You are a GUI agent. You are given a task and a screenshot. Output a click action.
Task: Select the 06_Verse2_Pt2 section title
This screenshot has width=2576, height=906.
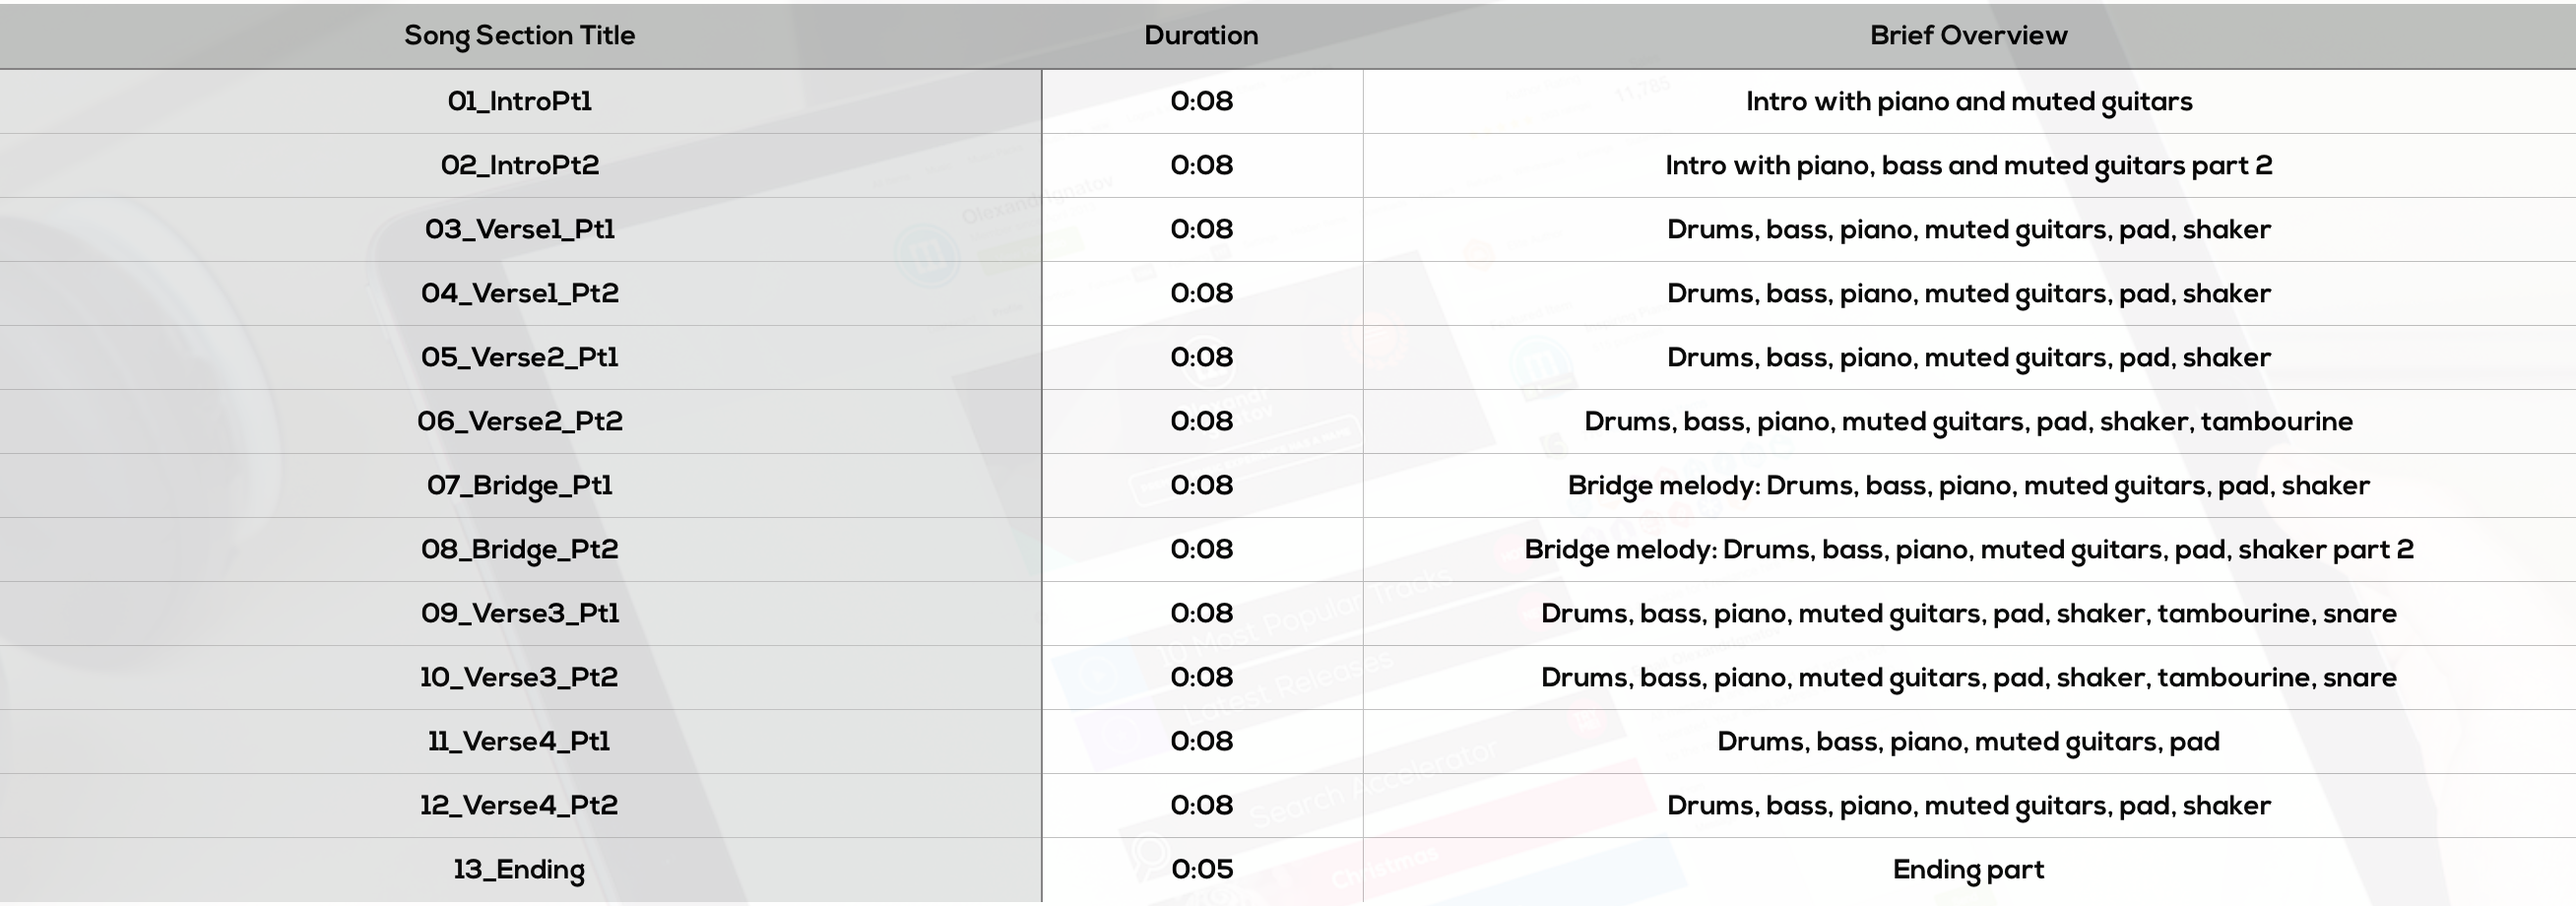coord(519,421)
